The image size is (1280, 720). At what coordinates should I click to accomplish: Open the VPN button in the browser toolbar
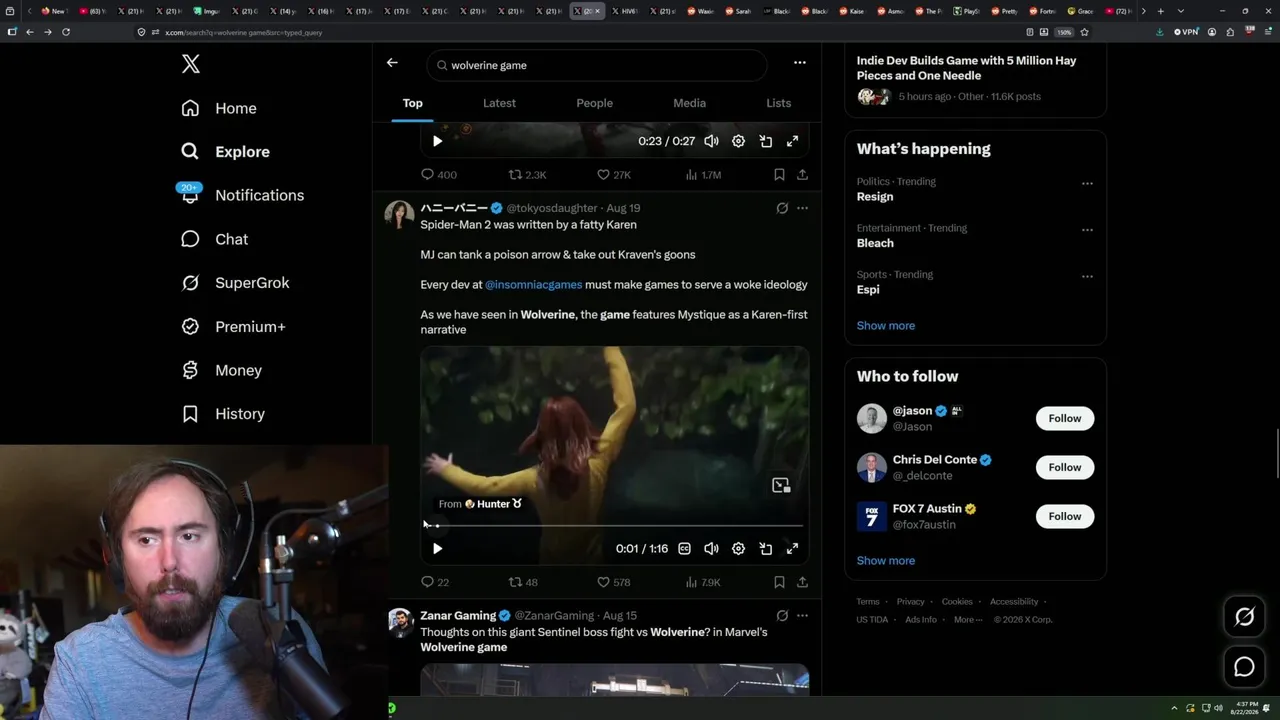tap(1186, 32)
